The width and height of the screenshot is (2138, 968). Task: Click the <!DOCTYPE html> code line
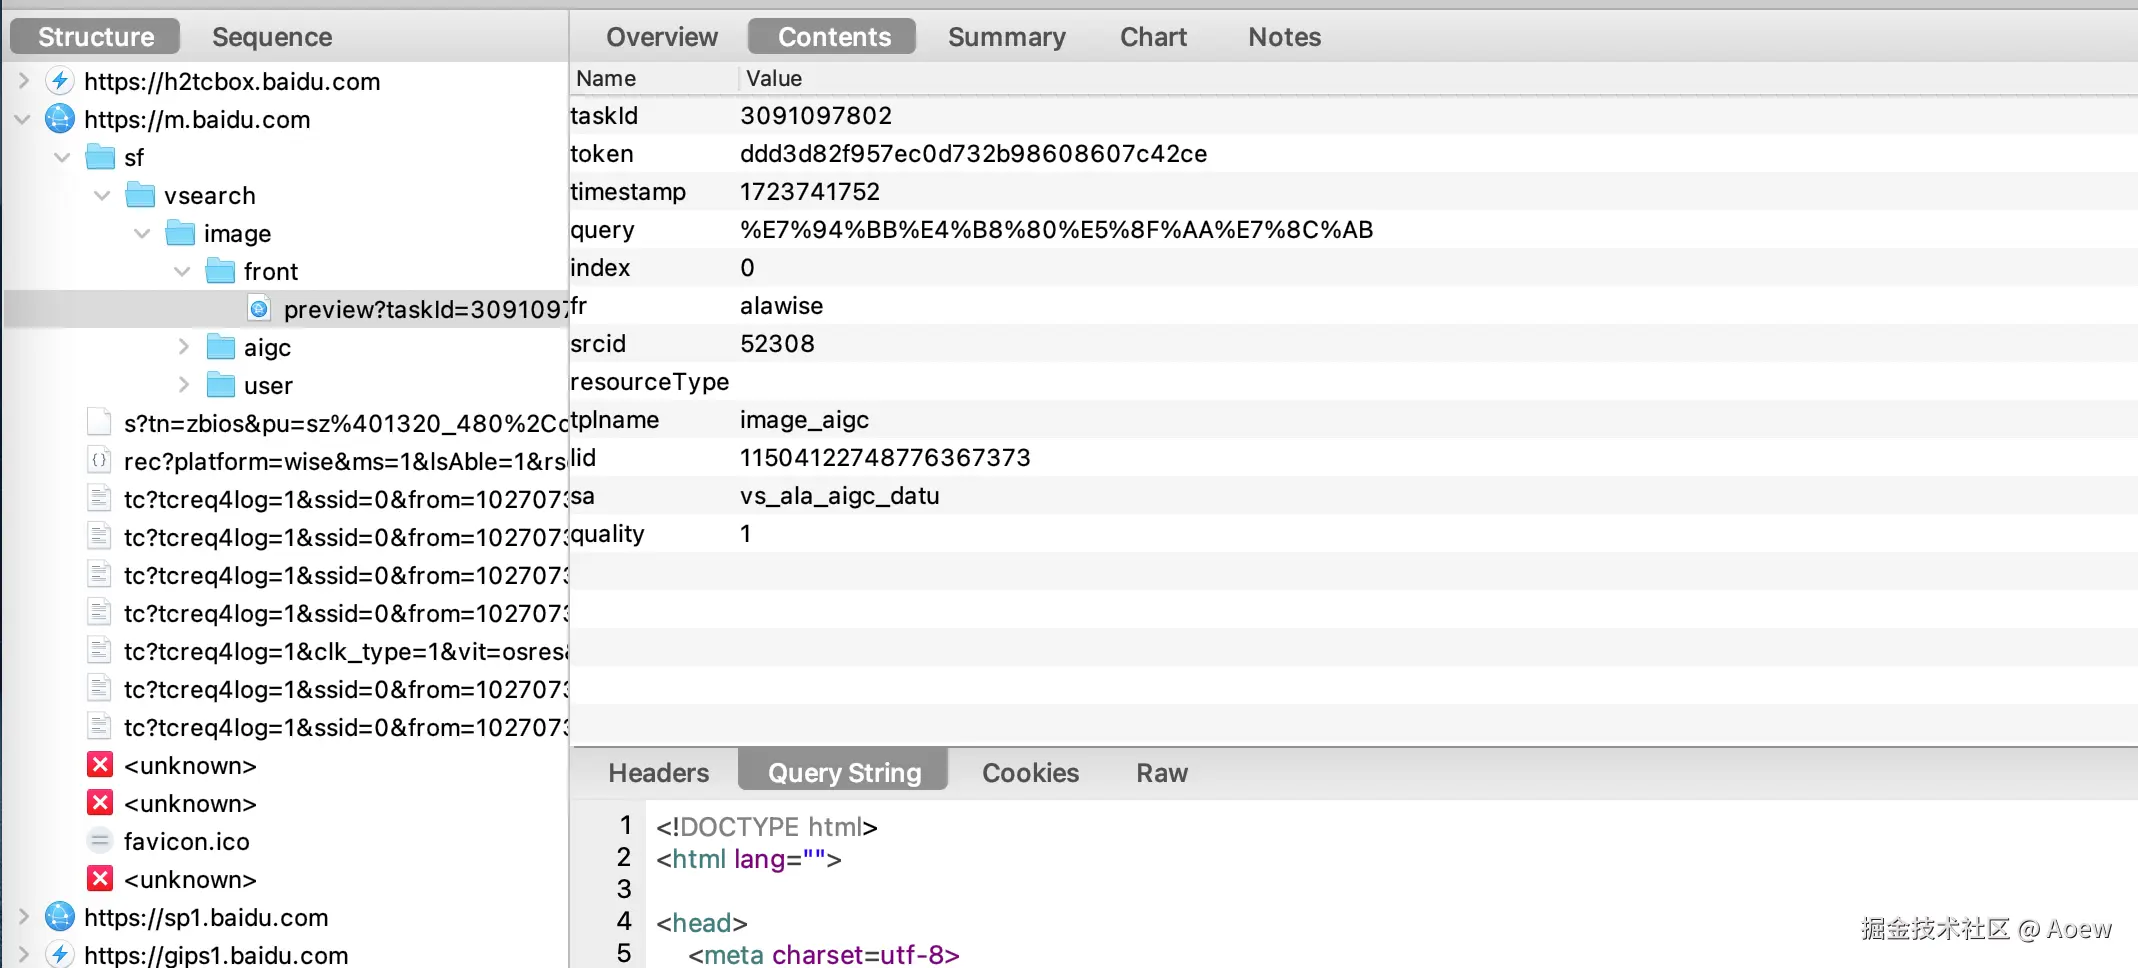(x=767, y=827)
